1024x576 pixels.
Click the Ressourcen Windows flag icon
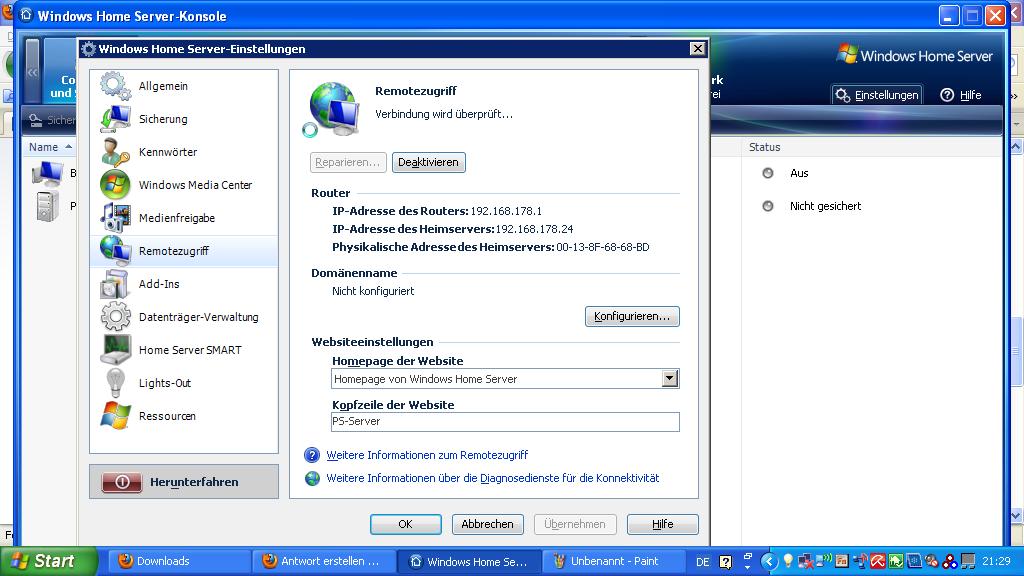pyautogui.click(x=115, y=416)
